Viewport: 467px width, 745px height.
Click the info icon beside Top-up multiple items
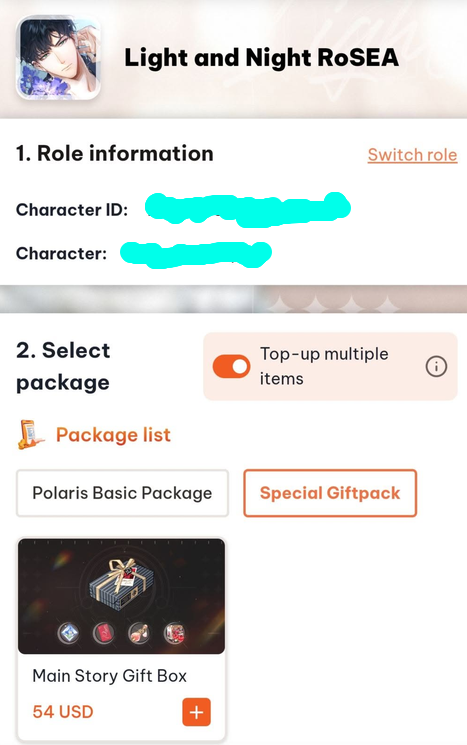436,366
